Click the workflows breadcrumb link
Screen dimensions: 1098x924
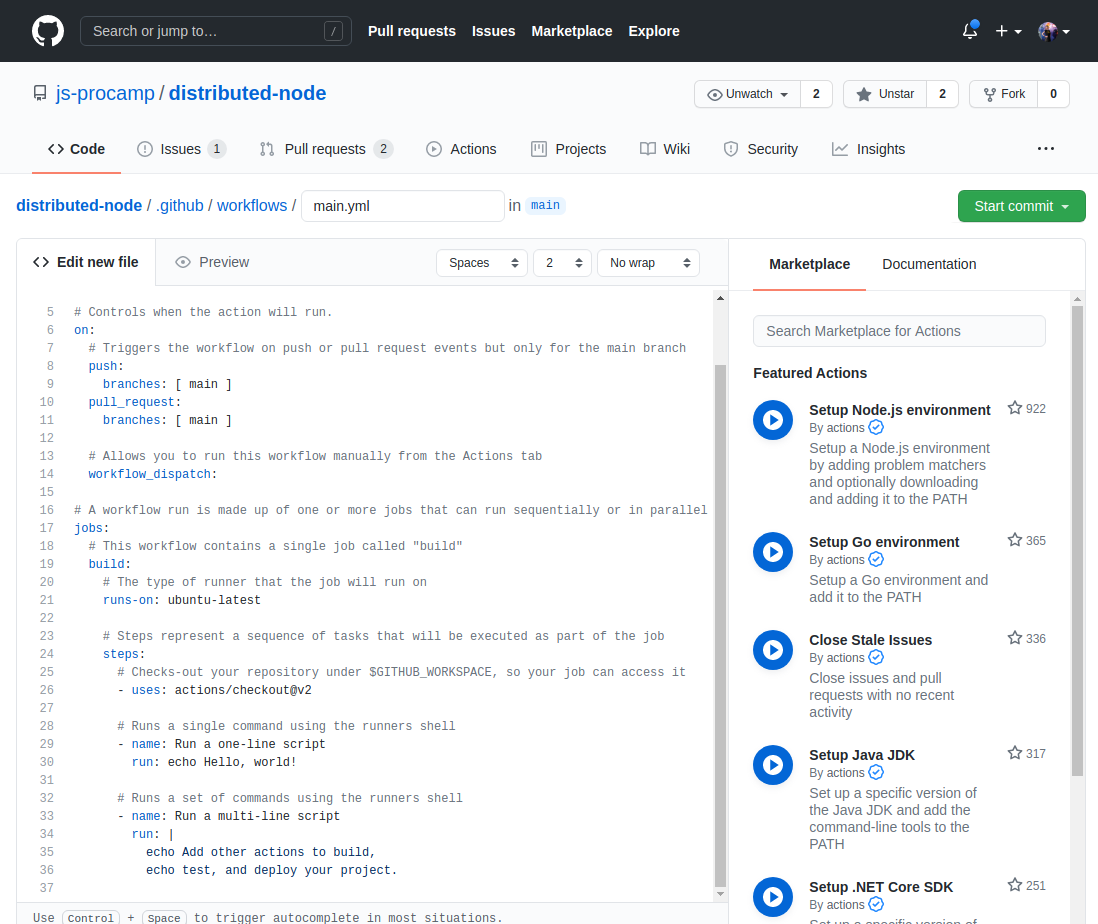pyautogui.click(x=252, y=206)
